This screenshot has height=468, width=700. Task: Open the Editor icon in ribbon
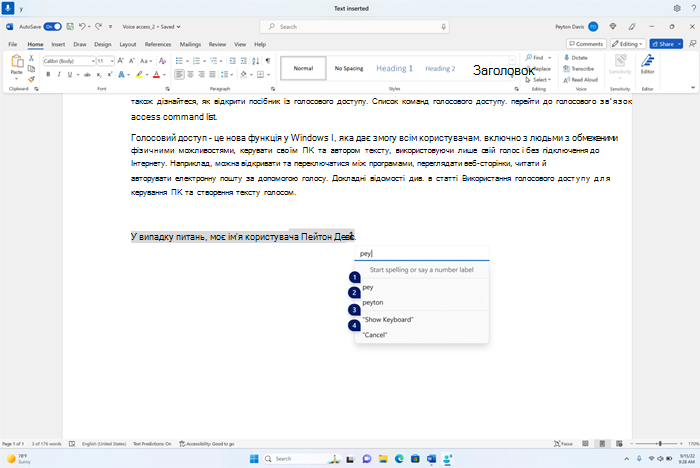coord(647,64)
